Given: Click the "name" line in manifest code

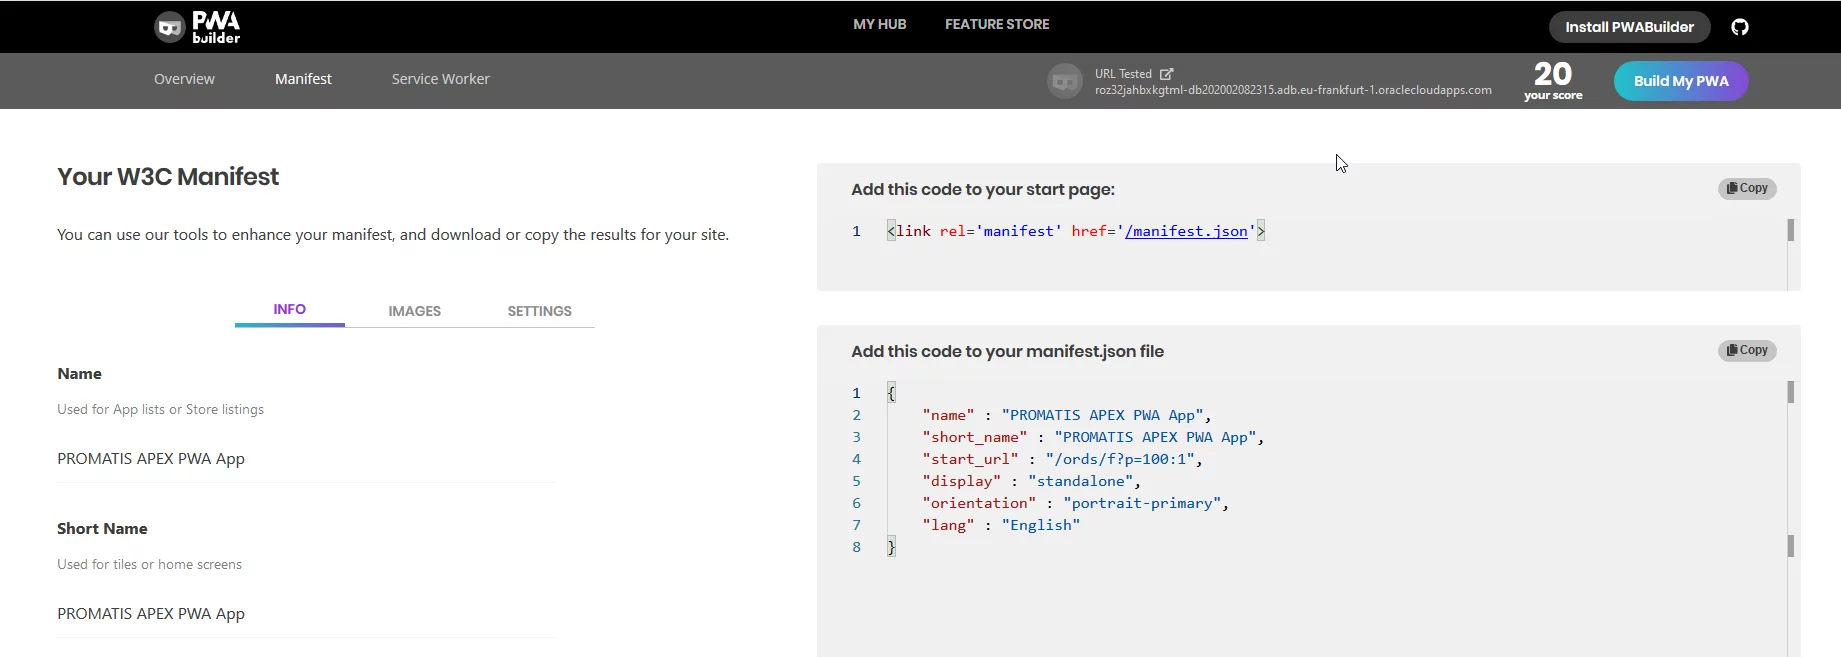Looking at the screenshot, I should pos(1067,415).
